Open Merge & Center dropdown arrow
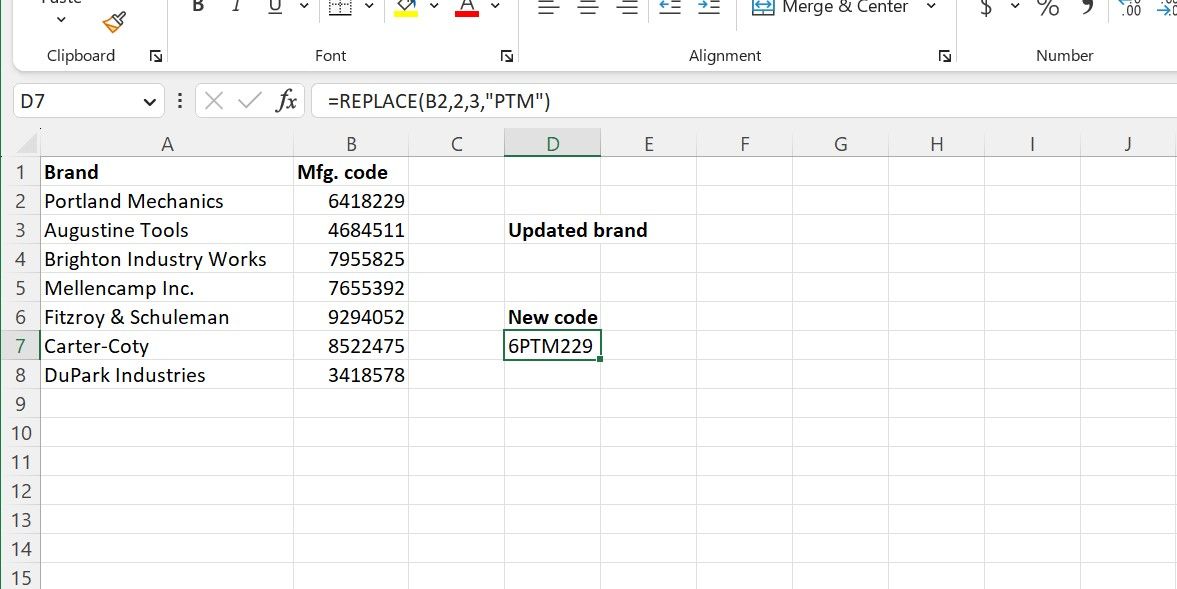 click(x=932, y=6)
